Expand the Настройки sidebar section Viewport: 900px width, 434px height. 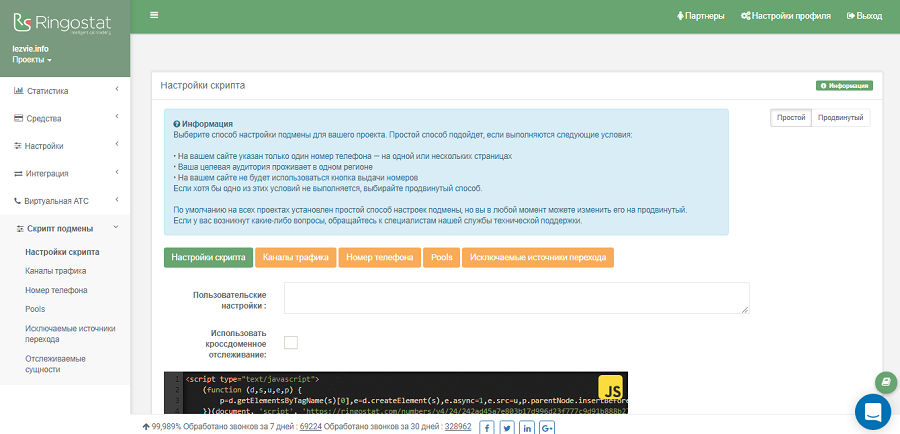pyautogui.click(x=65, y=146)
